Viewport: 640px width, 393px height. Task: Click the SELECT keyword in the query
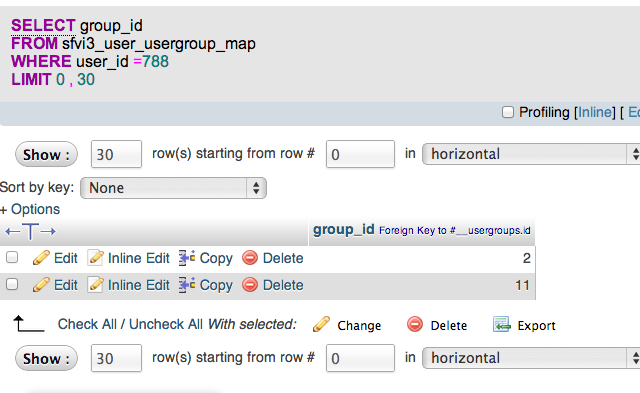pos(43,26)
